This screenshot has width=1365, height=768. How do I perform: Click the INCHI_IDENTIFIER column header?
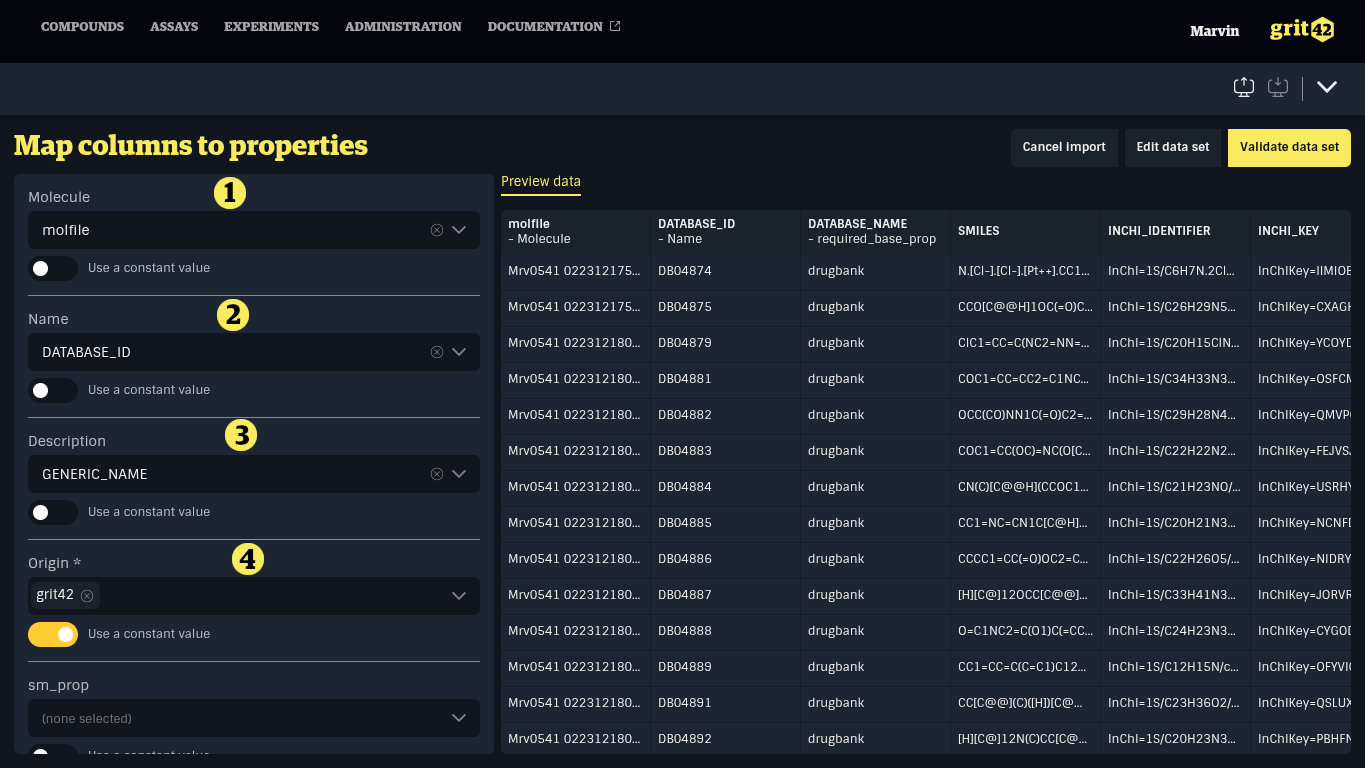click(1176, 231)
